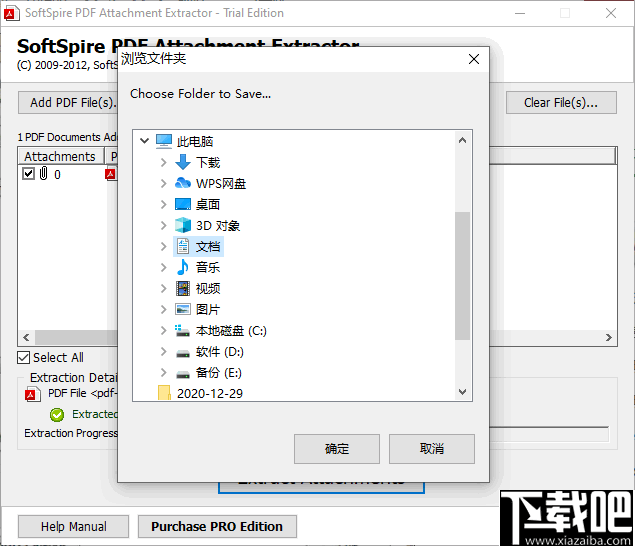Expand the 备份 (E:) drive node

[163, 372]
